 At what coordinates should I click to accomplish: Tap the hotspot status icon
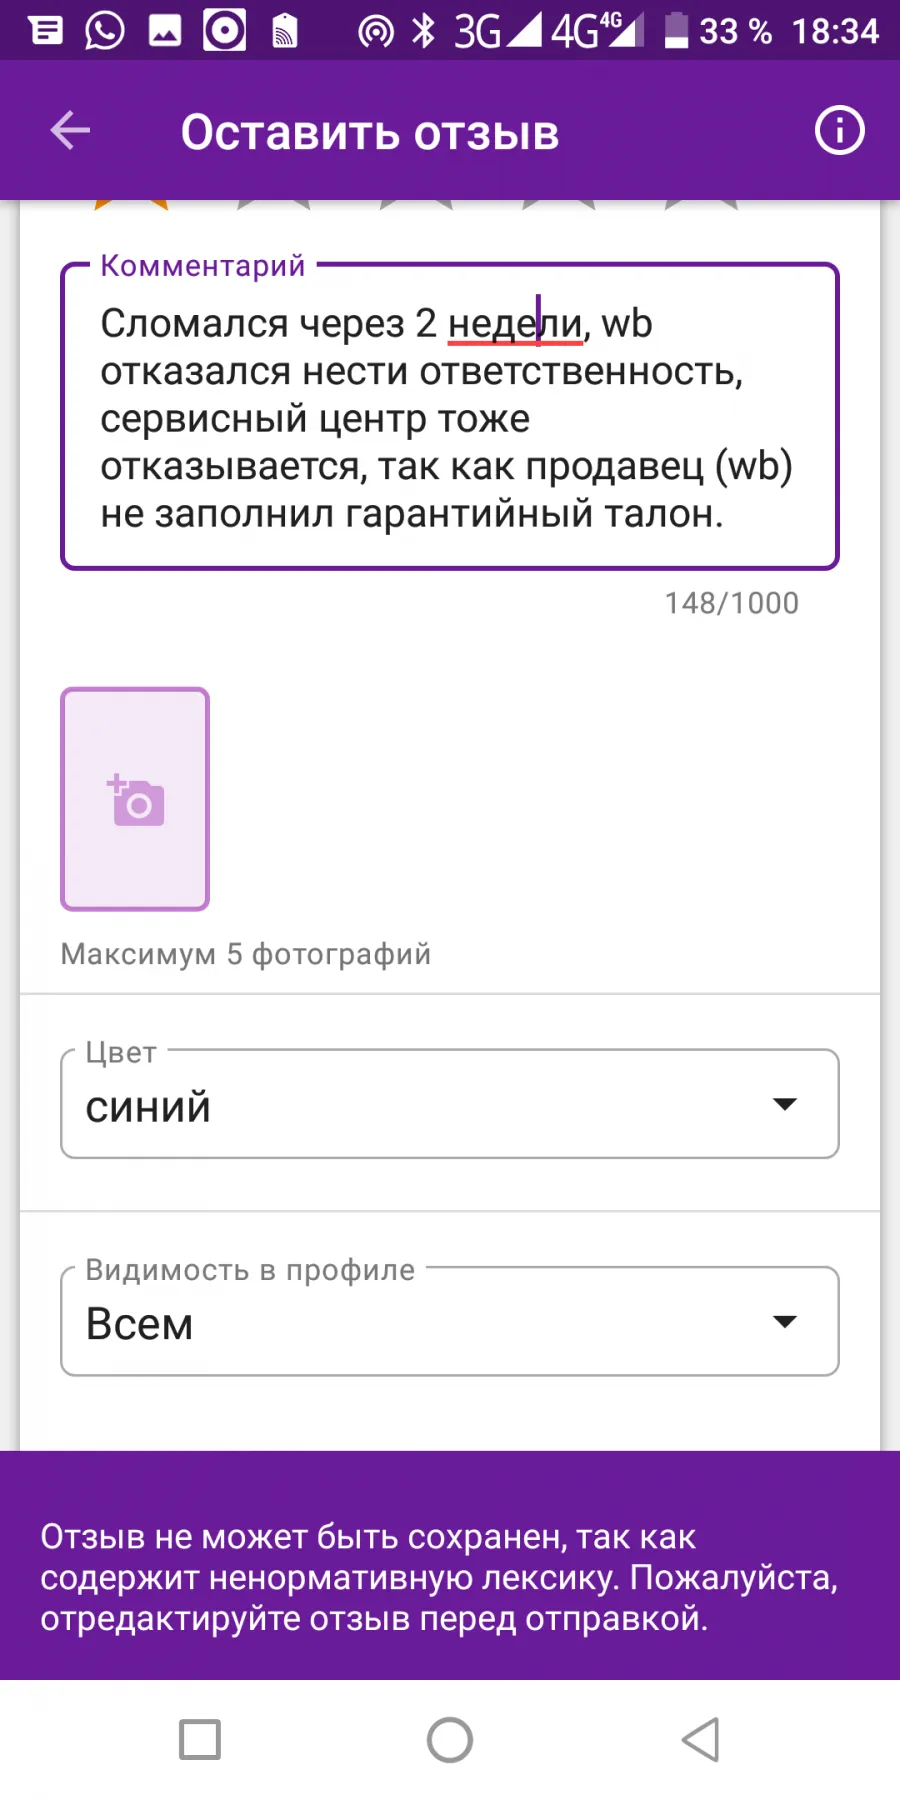[376, 32]
